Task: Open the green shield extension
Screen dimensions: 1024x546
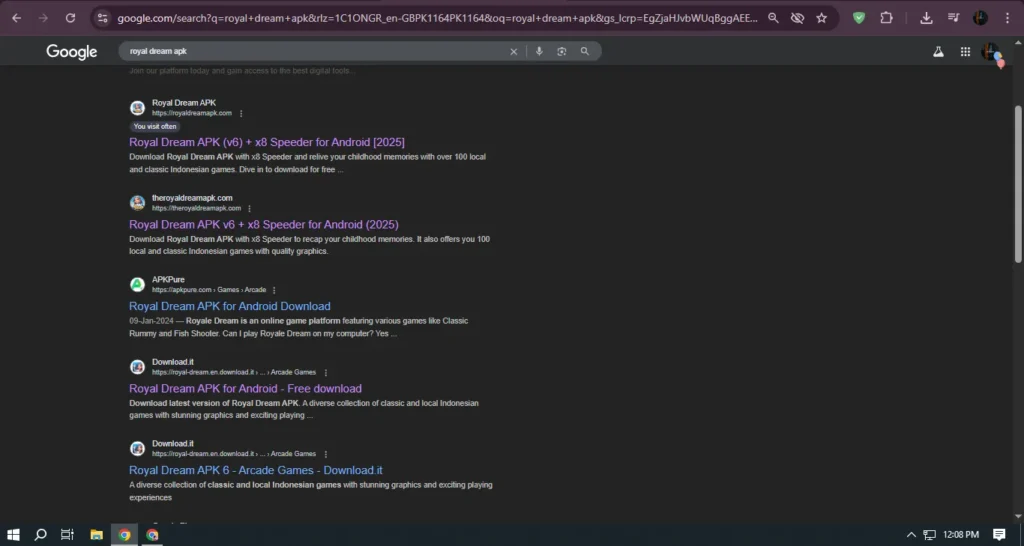Action: pos(859,18)
